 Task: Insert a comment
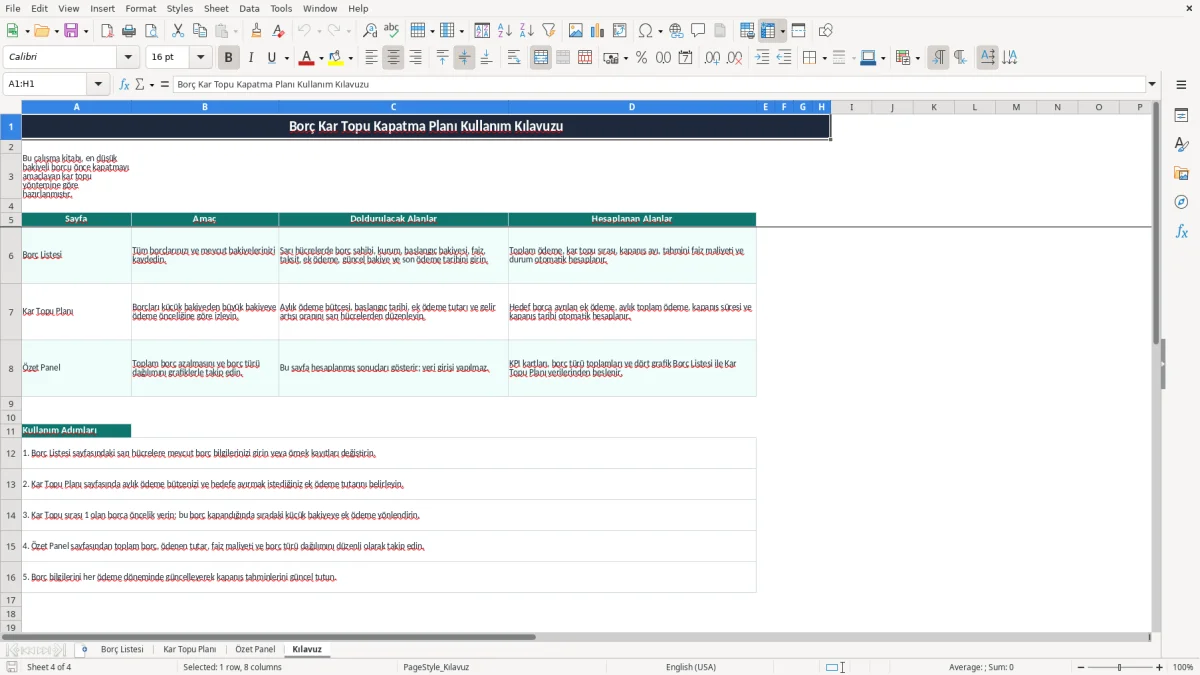pyautogui.click(x=698, y=31)
